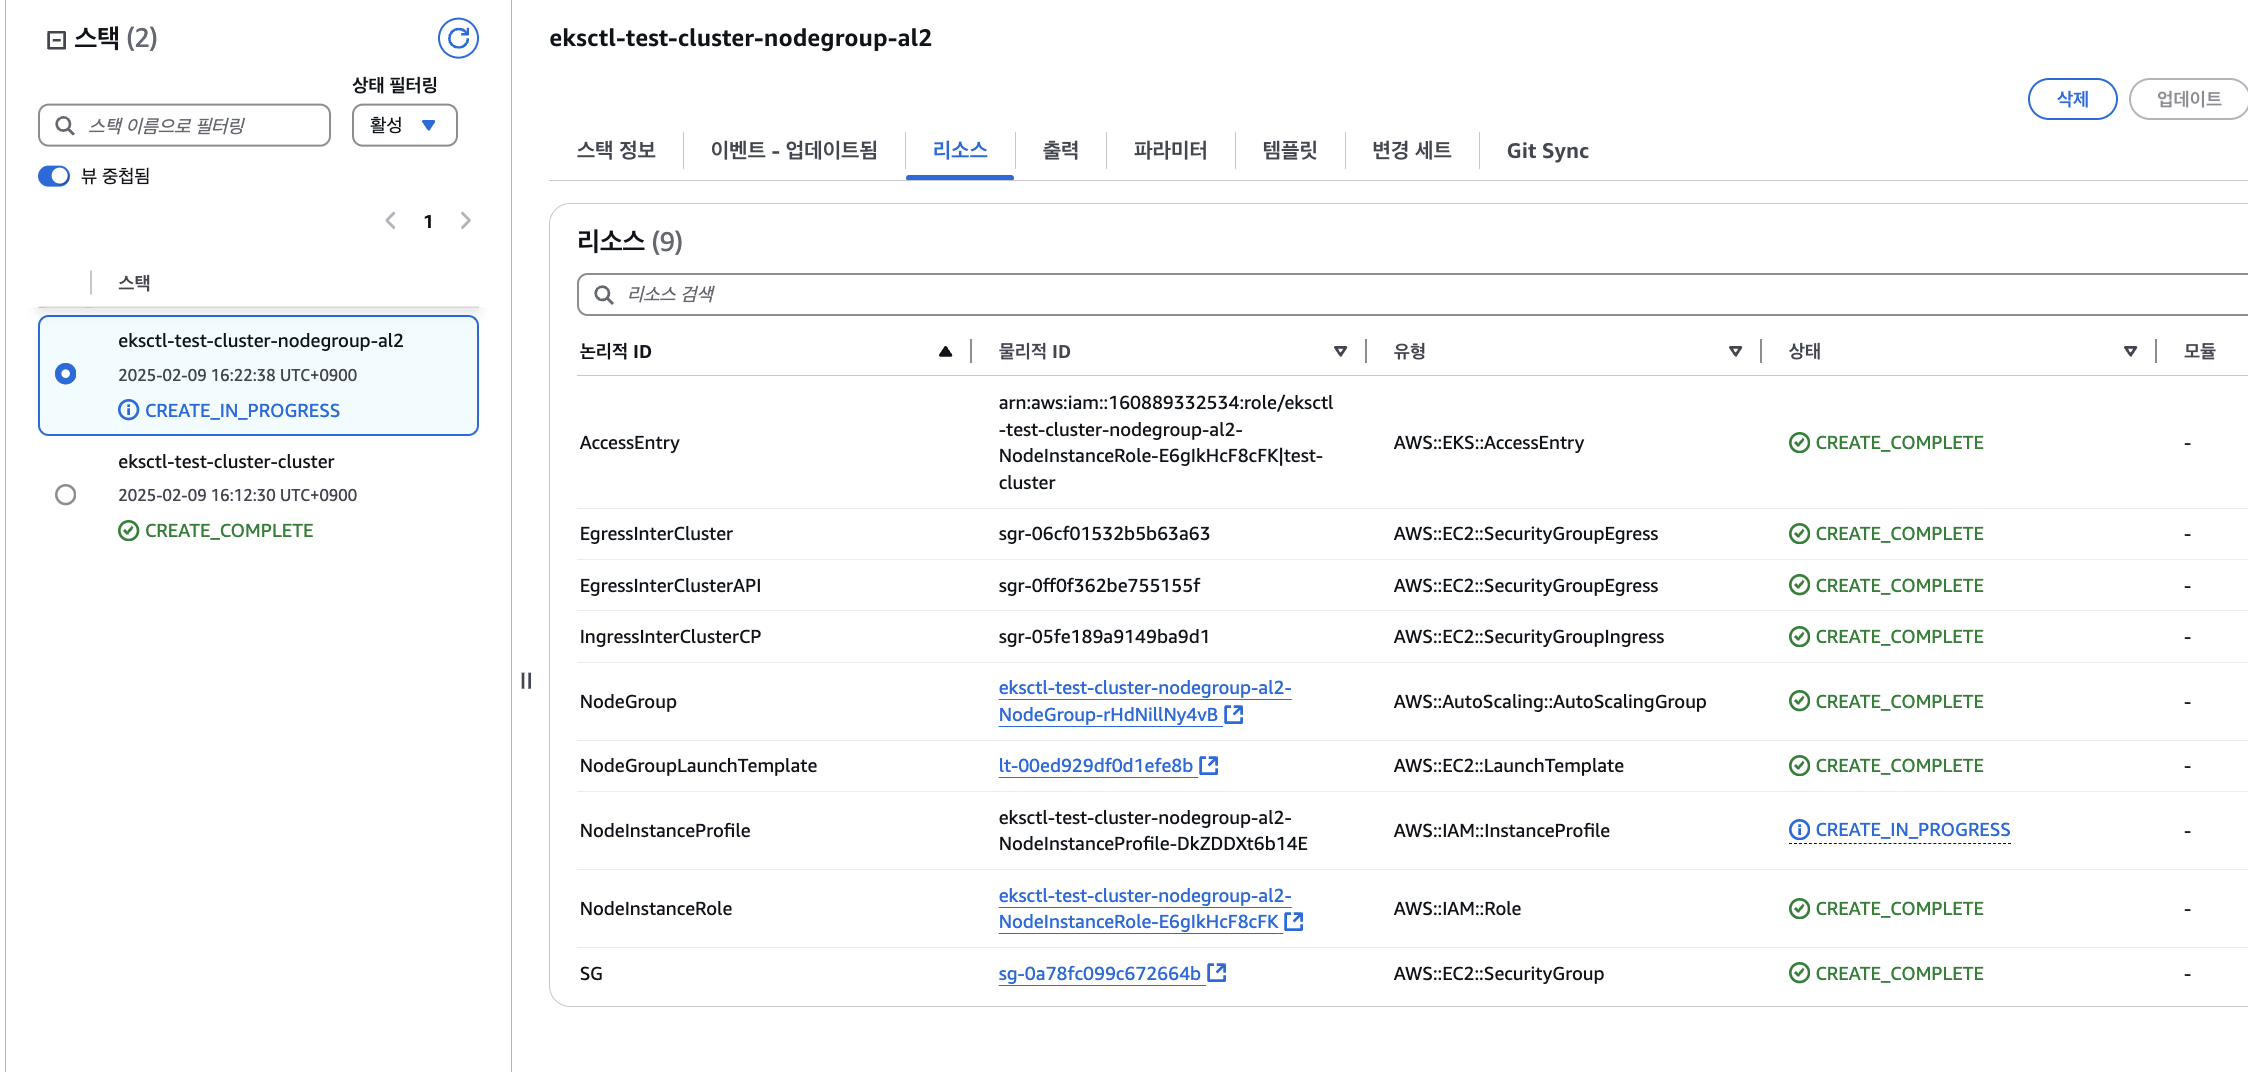Click the sgr-06cf01532b5b63a63 physical ID
Viewport: 2248px width, 1072px height.
point(1104,534)
